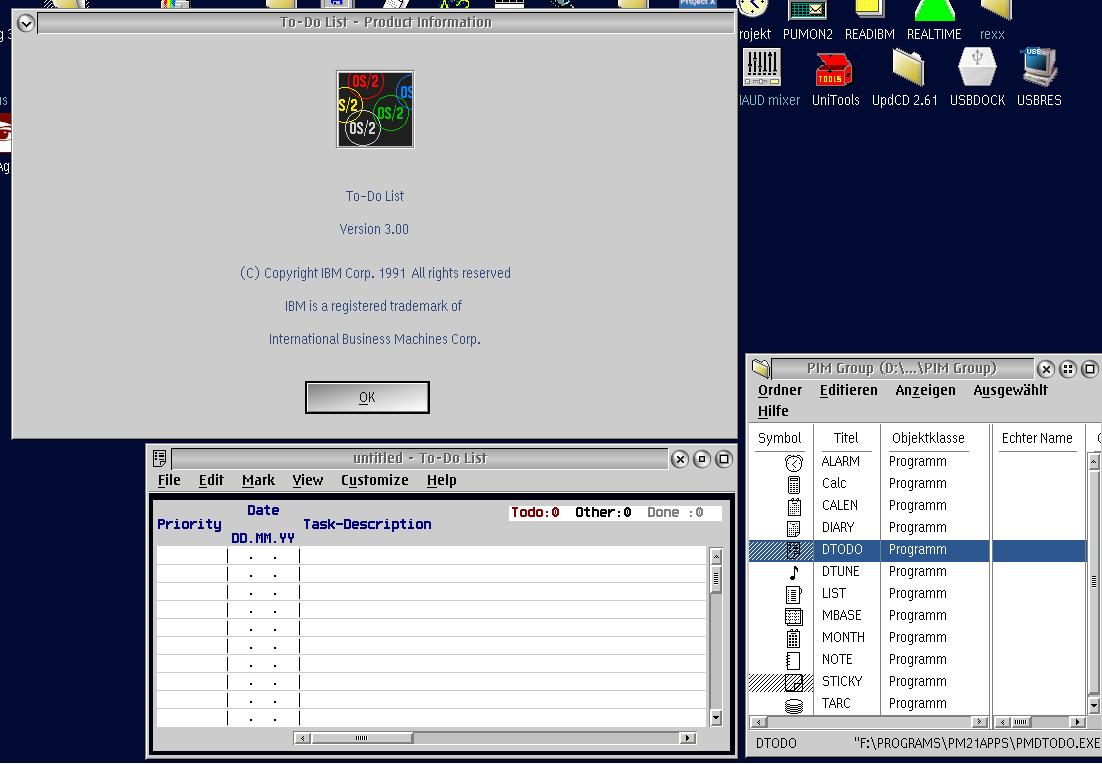
Task: Click the To-Do List vertical scrollbar thumb
Action: point(716,578)
